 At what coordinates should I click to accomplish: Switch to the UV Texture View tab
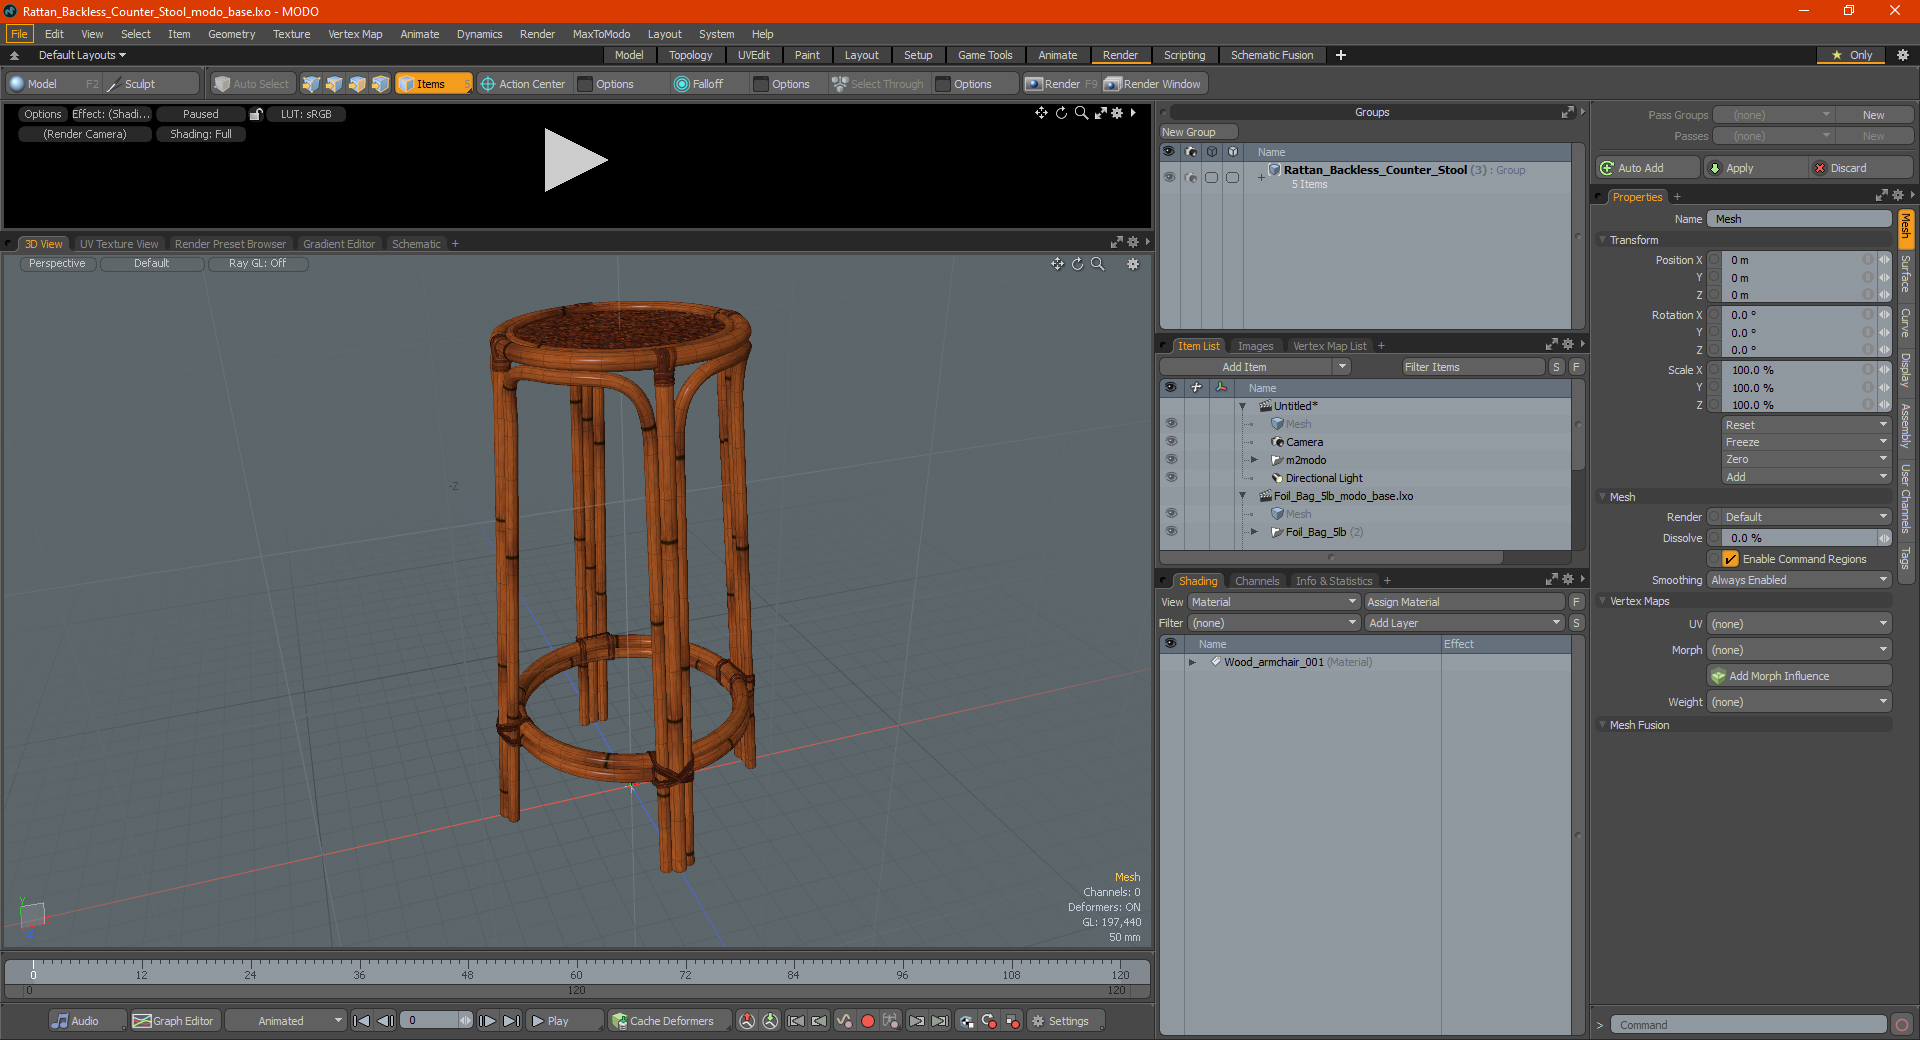point(119,244)
